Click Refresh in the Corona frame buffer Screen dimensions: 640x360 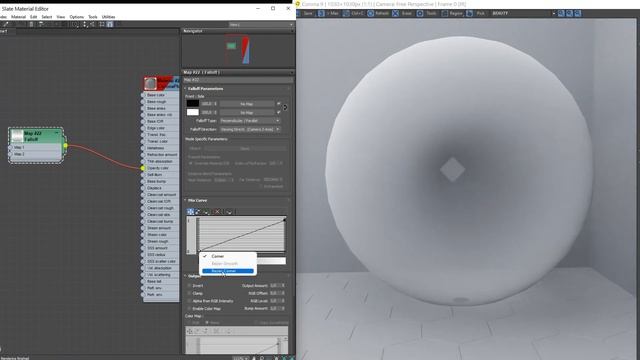point(378,13)
